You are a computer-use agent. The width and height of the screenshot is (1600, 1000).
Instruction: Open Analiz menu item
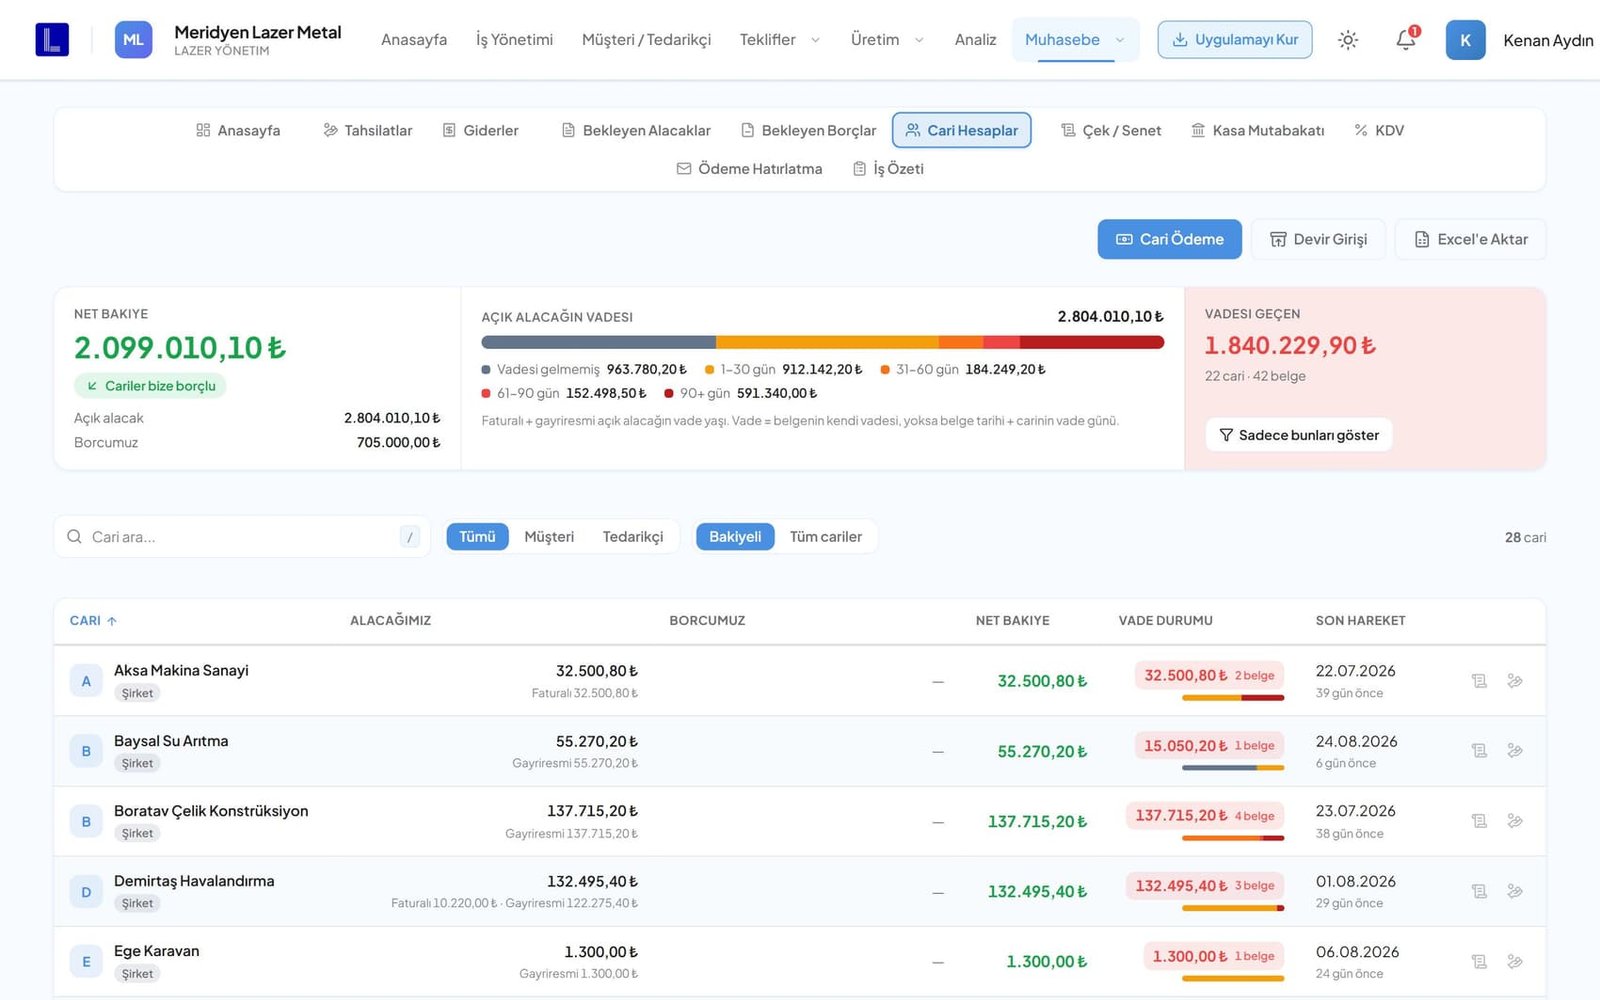(x=975, y=40)
